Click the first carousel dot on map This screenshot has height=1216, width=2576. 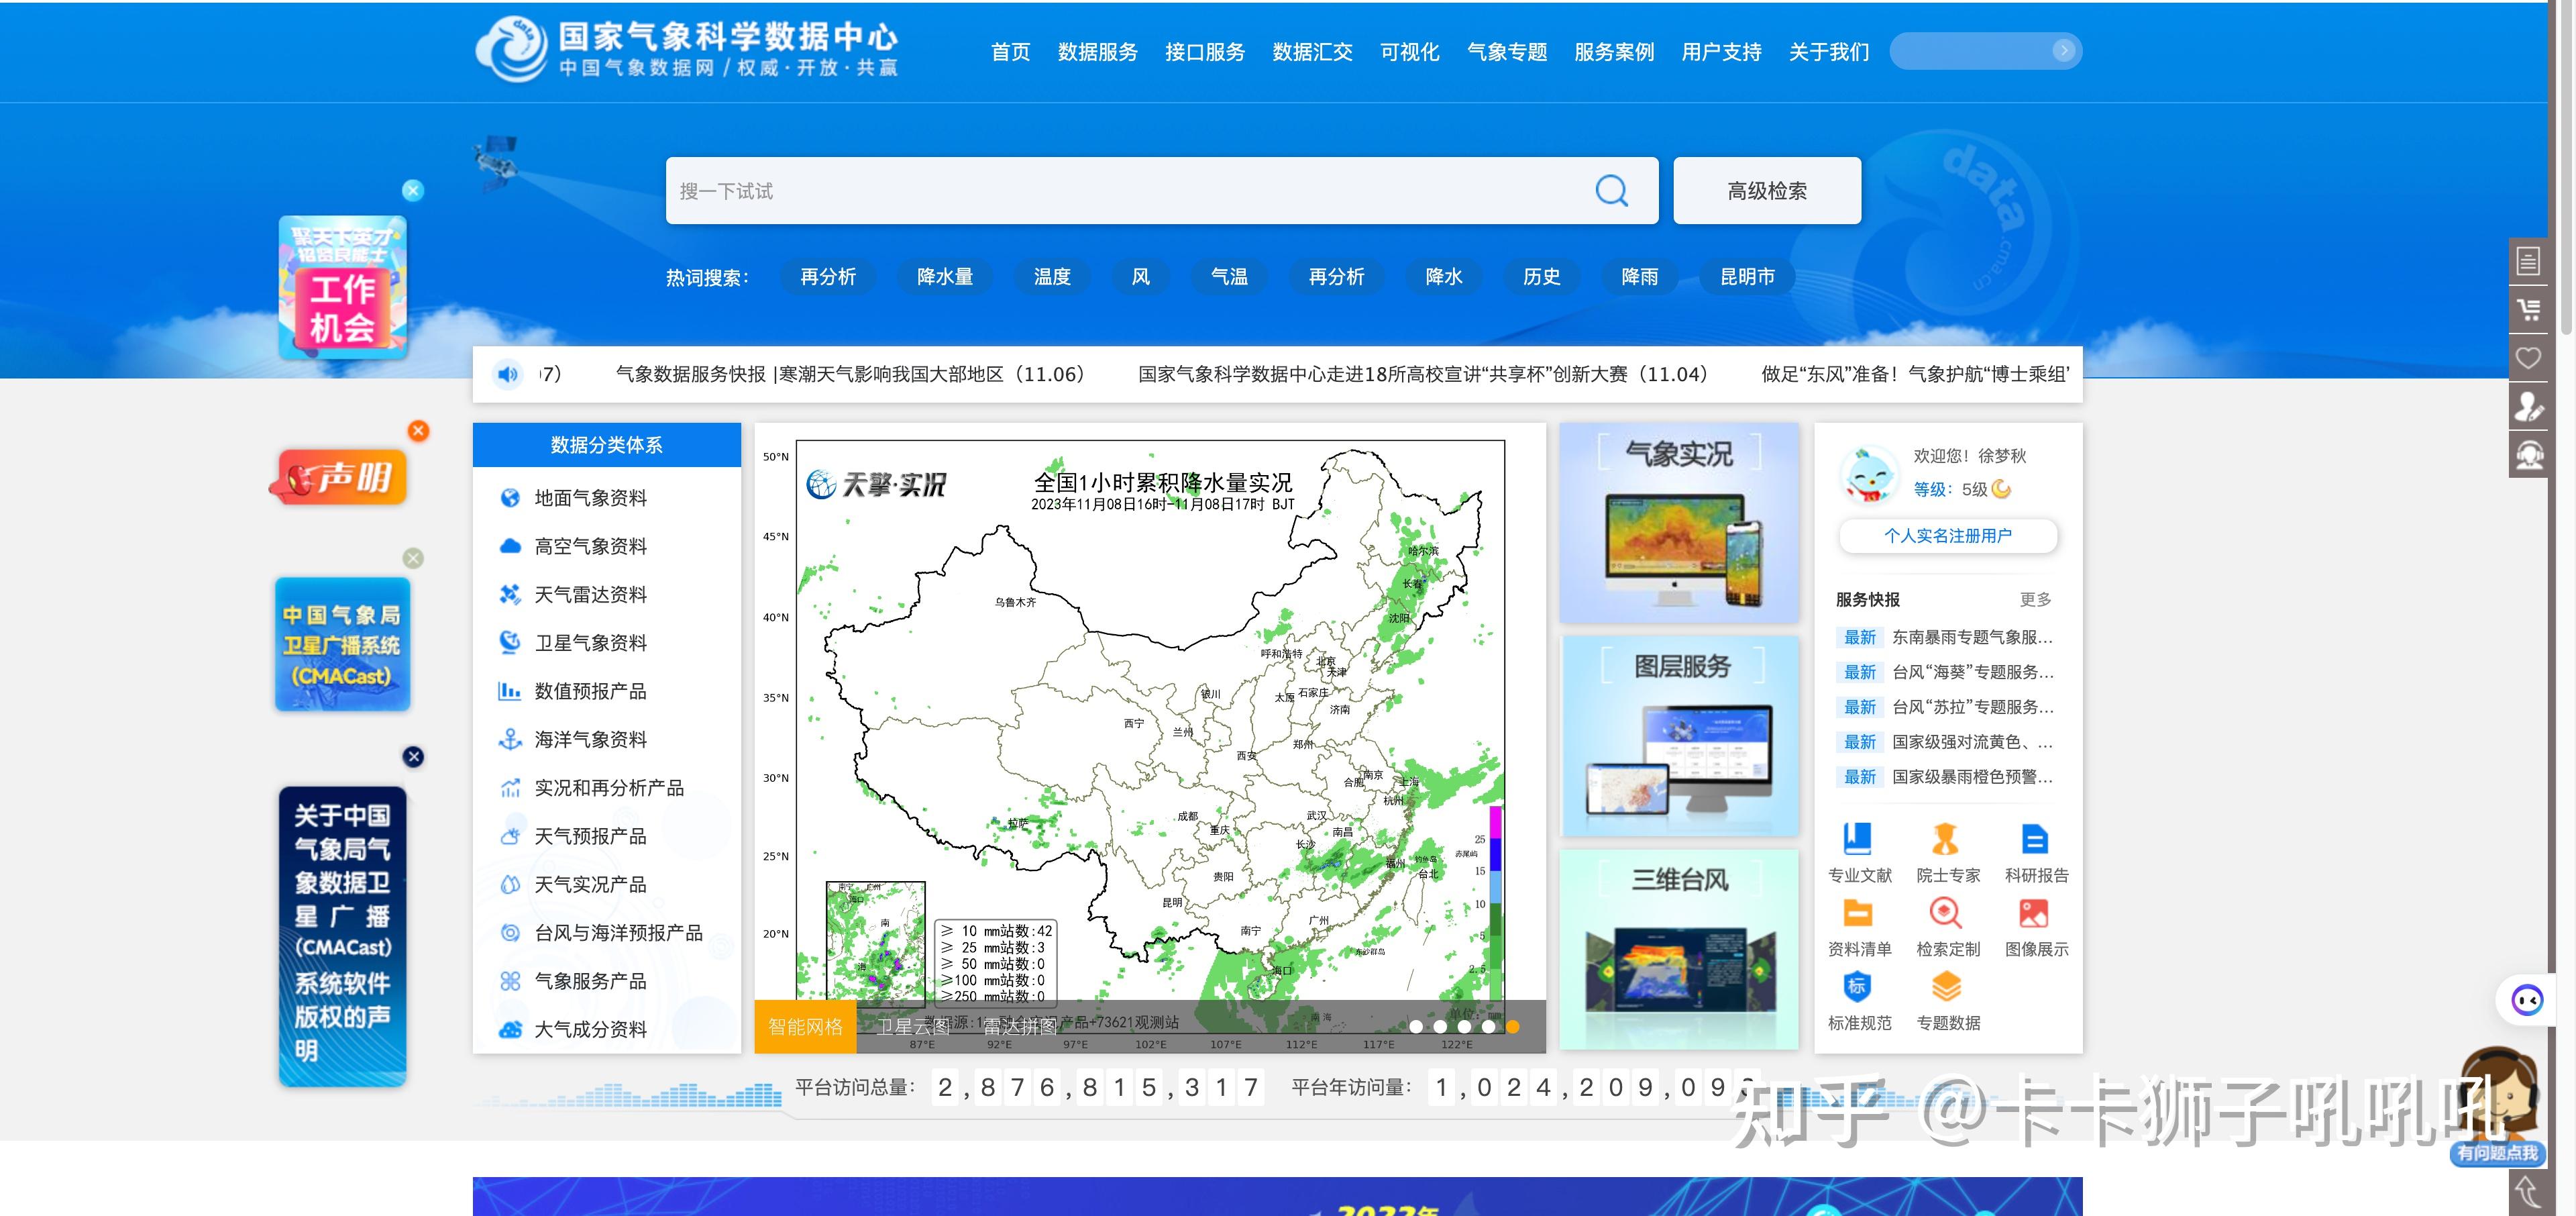(x=1415, y=1026)
